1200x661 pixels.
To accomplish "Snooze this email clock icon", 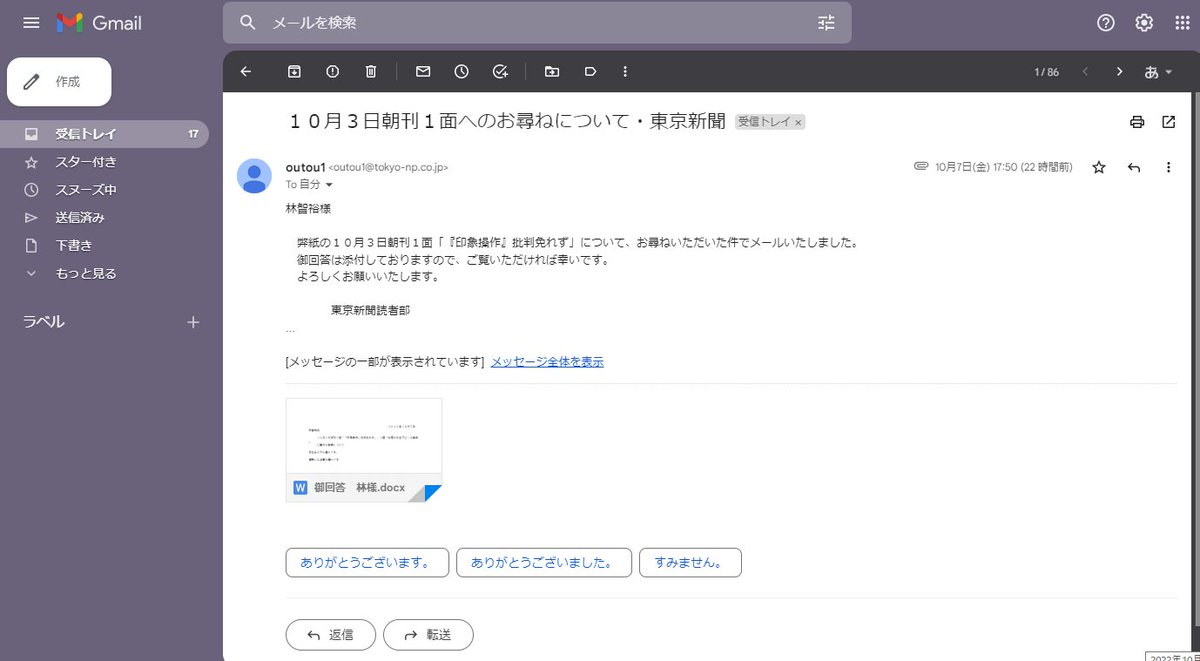I will tap(461, 71).
